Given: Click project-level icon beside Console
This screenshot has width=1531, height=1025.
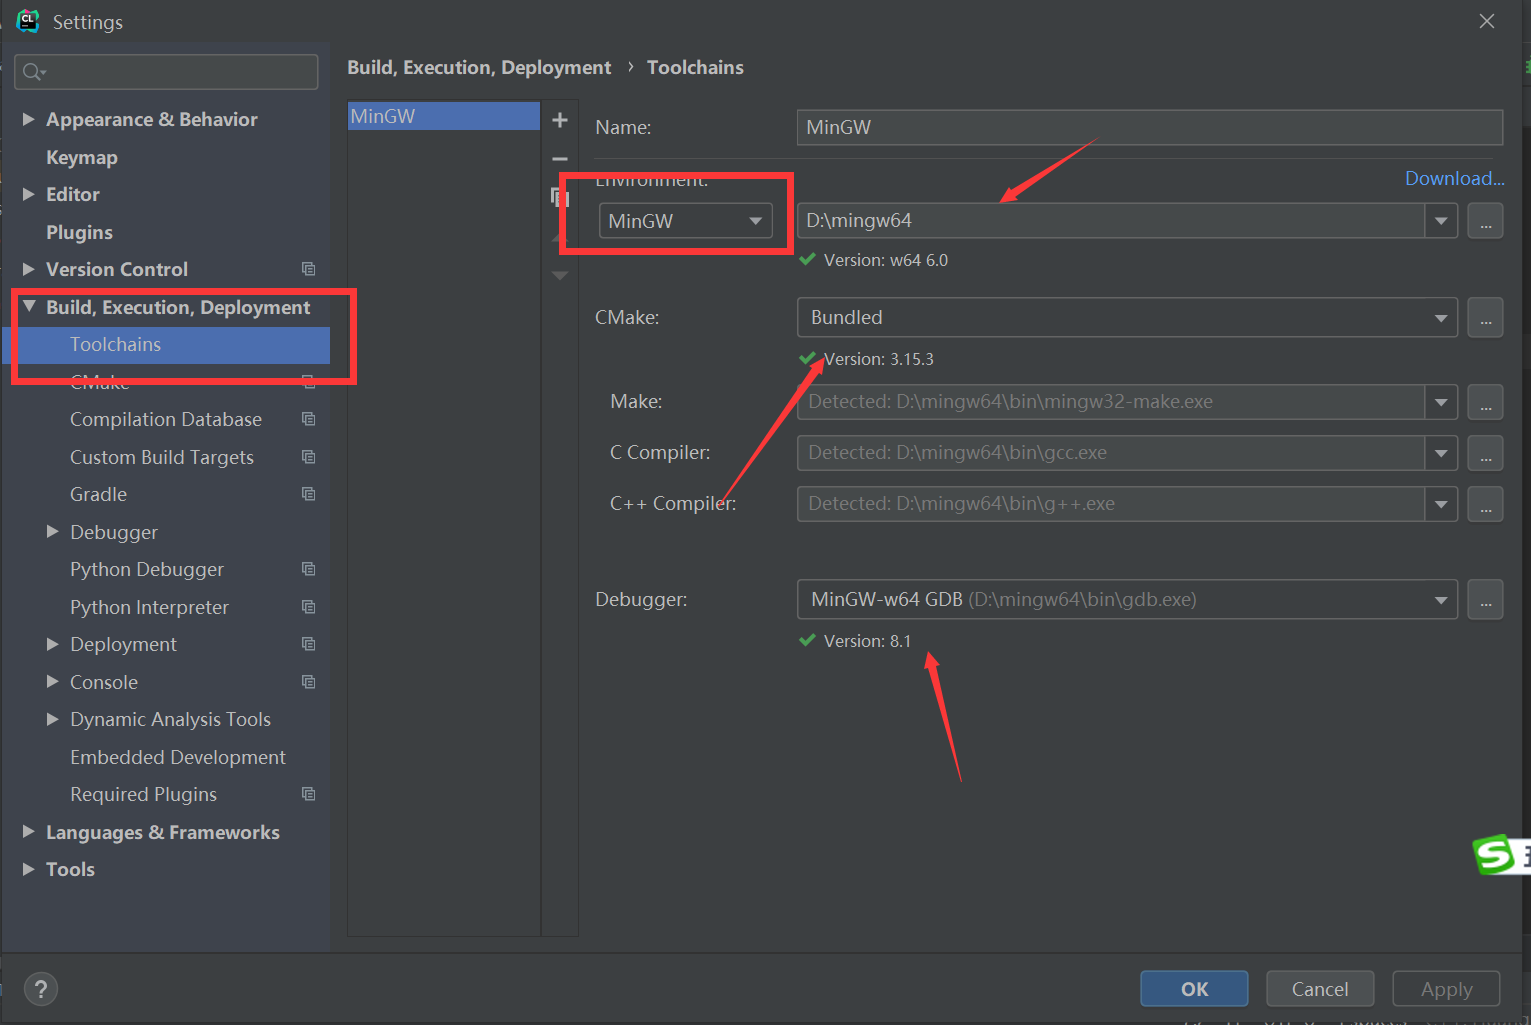Looking at the screenshot, I should [x=308, y=682].
